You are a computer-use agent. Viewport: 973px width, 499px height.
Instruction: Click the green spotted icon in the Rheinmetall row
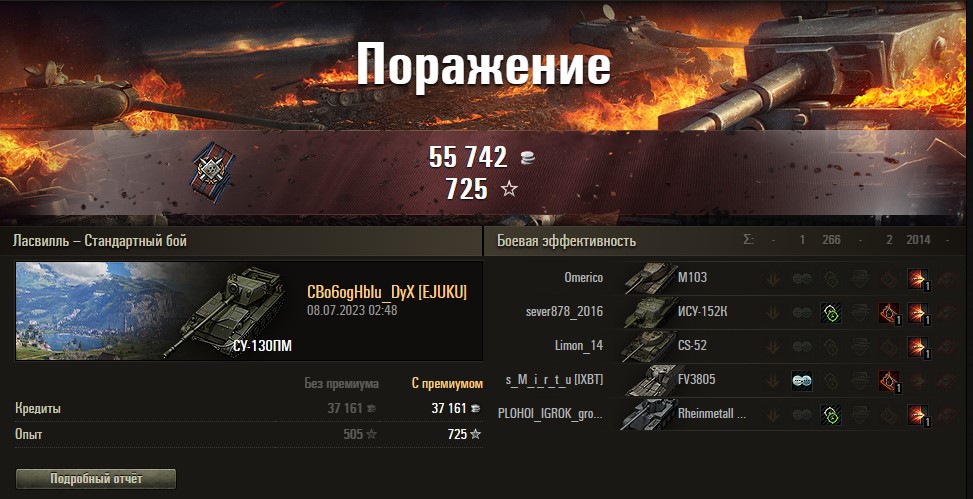tap(831, 415)
